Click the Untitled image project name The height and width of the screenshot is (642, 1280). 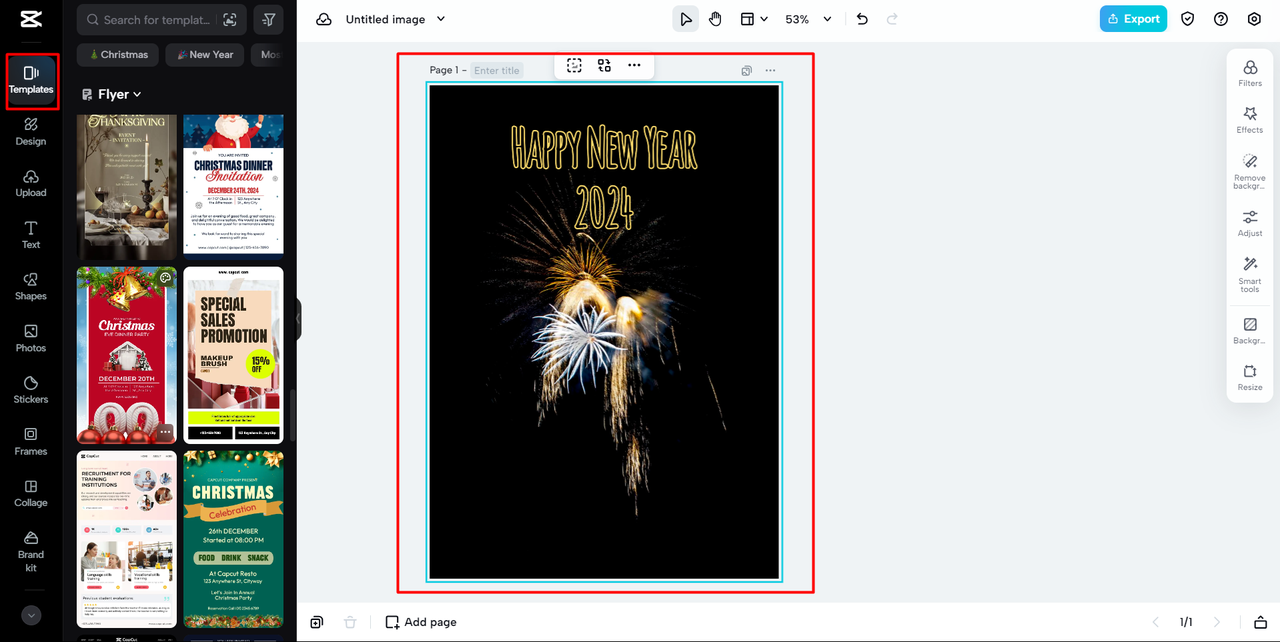(x=385, y=19)
